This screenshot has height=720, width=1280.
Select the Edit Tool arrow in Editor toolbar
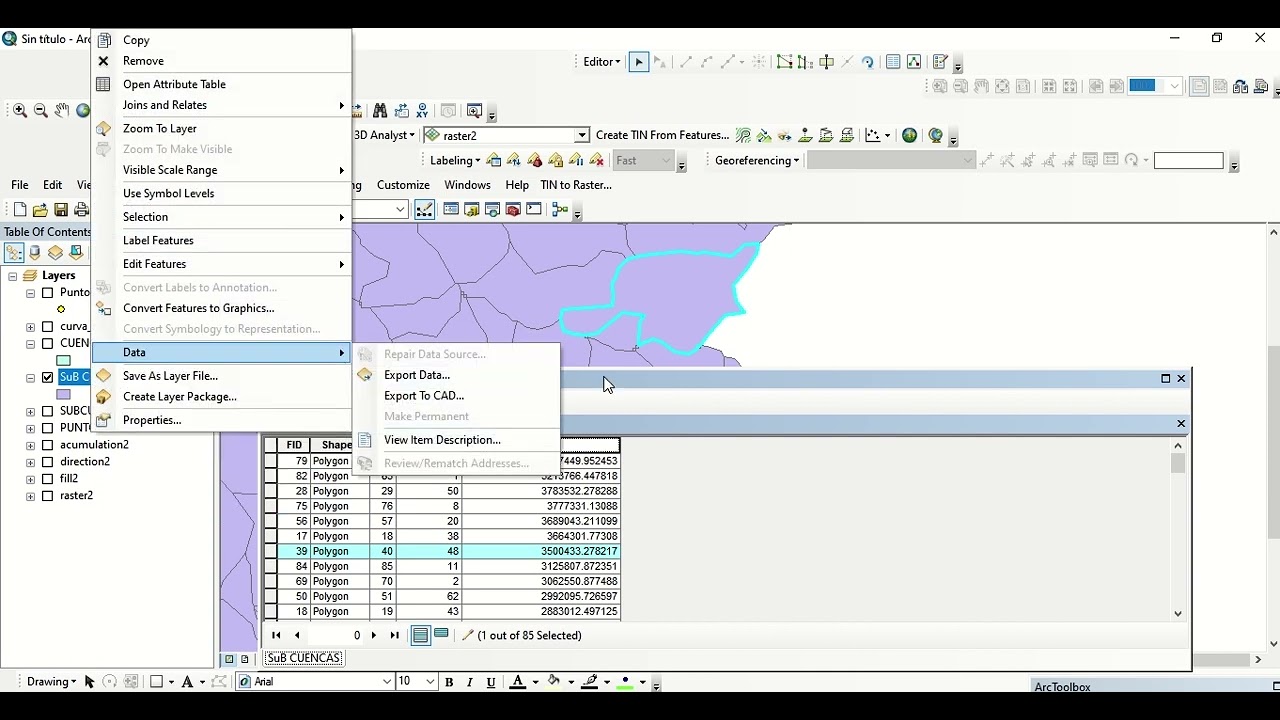pyautogui.click(x=638, y=62)
